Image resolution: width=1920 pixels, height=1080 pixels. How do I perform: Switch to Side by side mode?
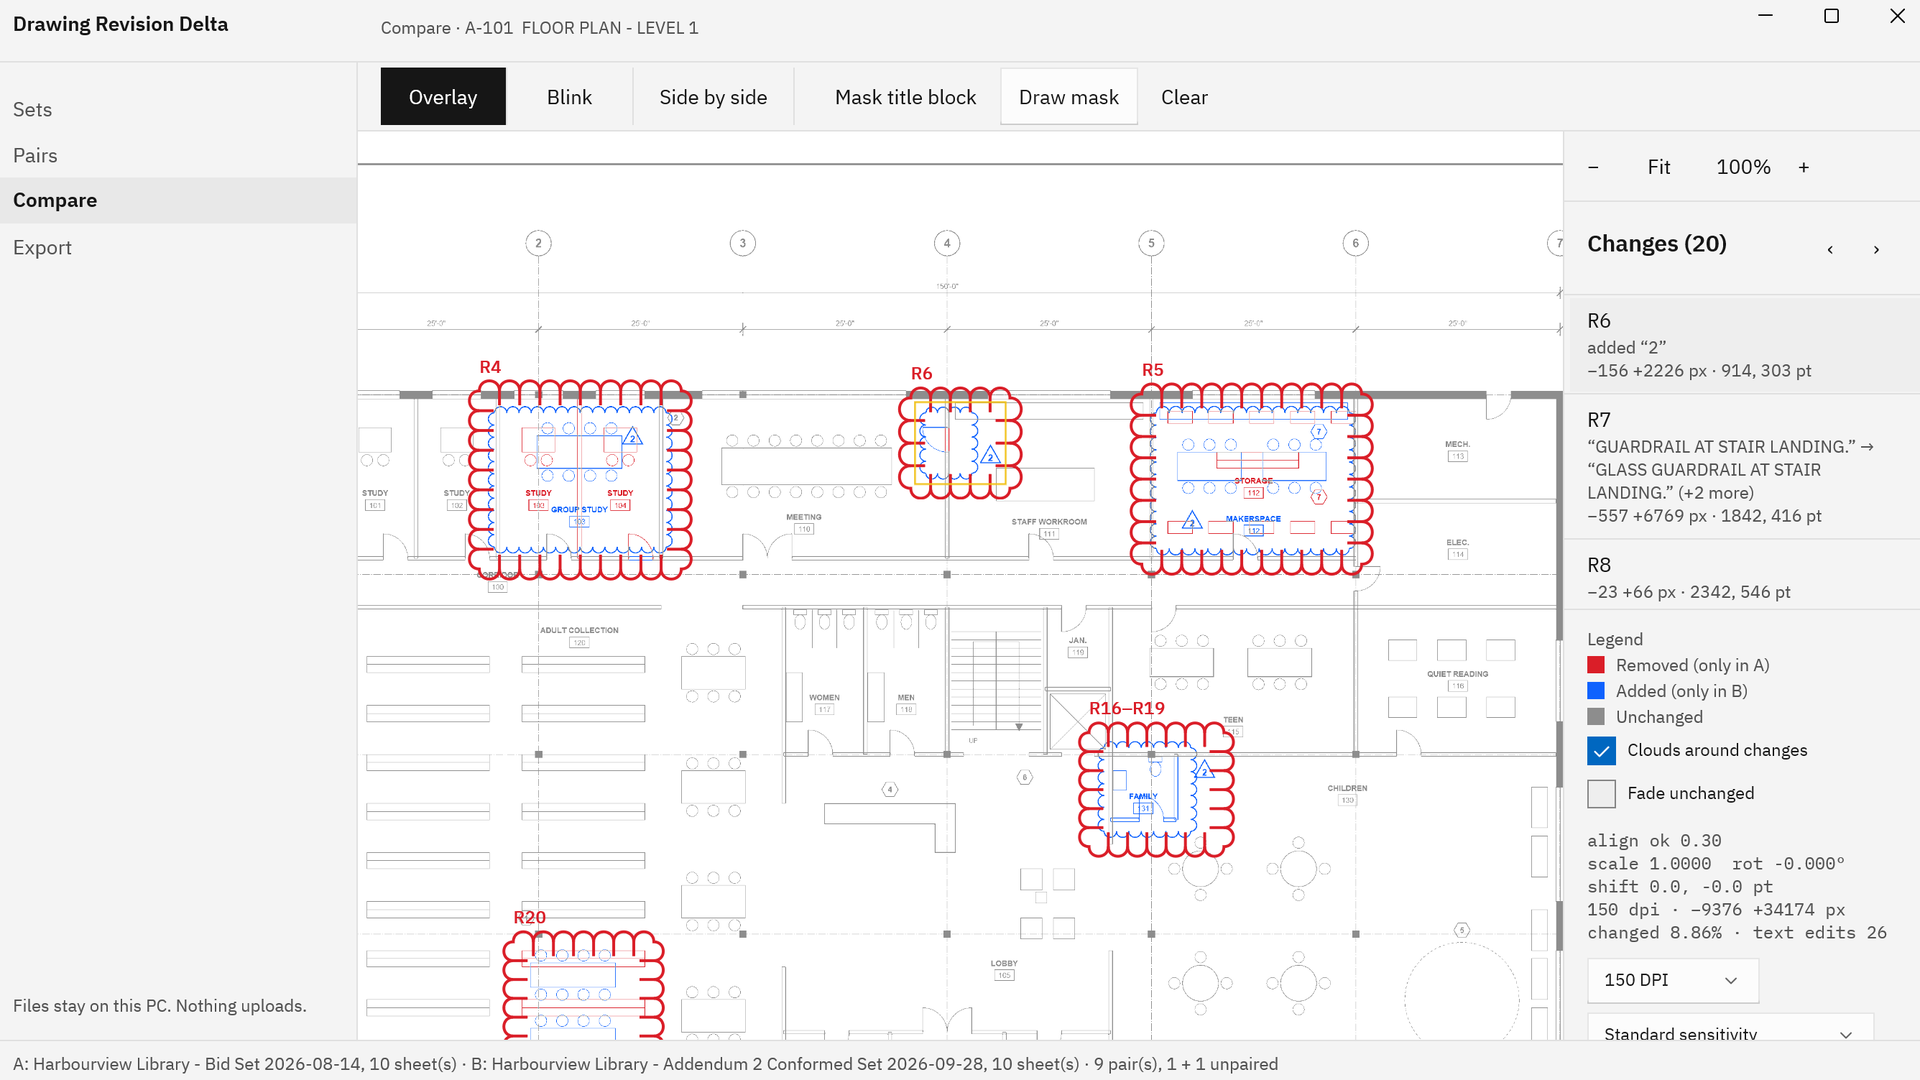pos(713,97)
